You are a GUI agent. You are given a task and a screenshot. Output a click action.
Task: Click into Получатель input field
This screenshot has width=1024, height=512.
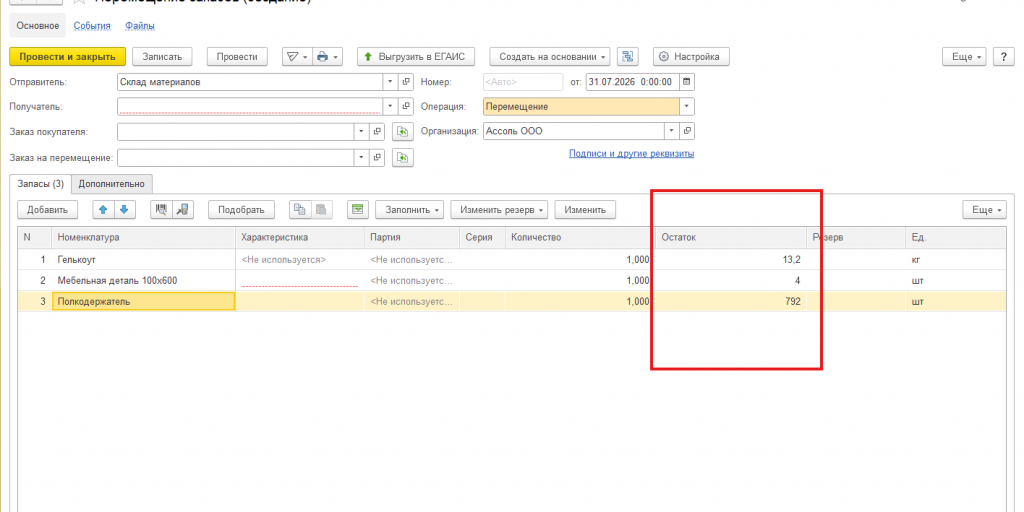click(x=250, y=106)
